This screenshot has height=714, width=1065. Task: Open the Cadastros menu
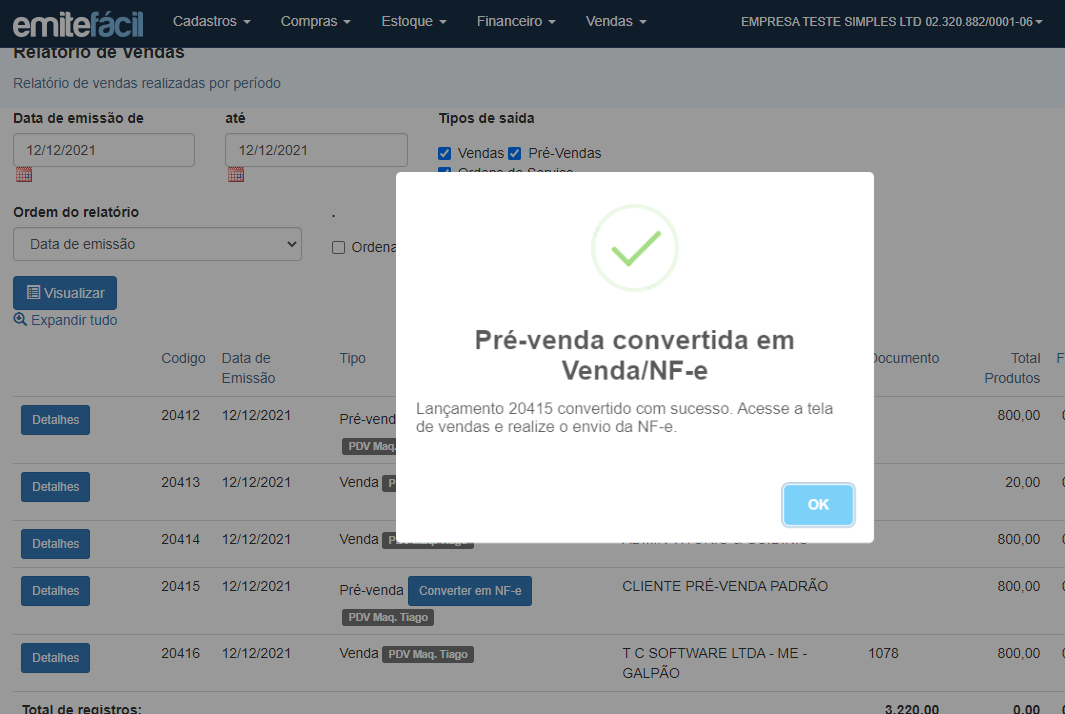coord(211,22)
